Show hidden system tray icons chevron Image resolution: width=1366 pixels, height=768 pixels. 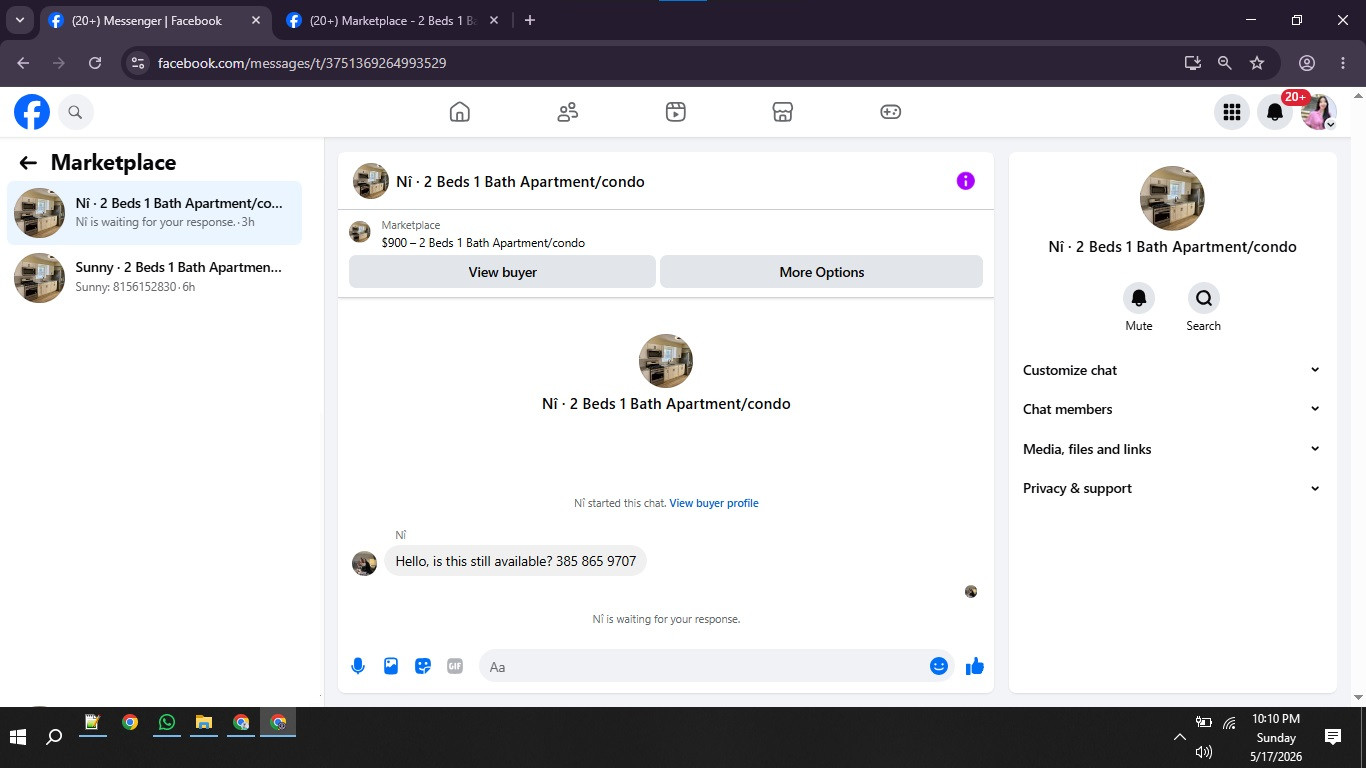point(1180,737)
